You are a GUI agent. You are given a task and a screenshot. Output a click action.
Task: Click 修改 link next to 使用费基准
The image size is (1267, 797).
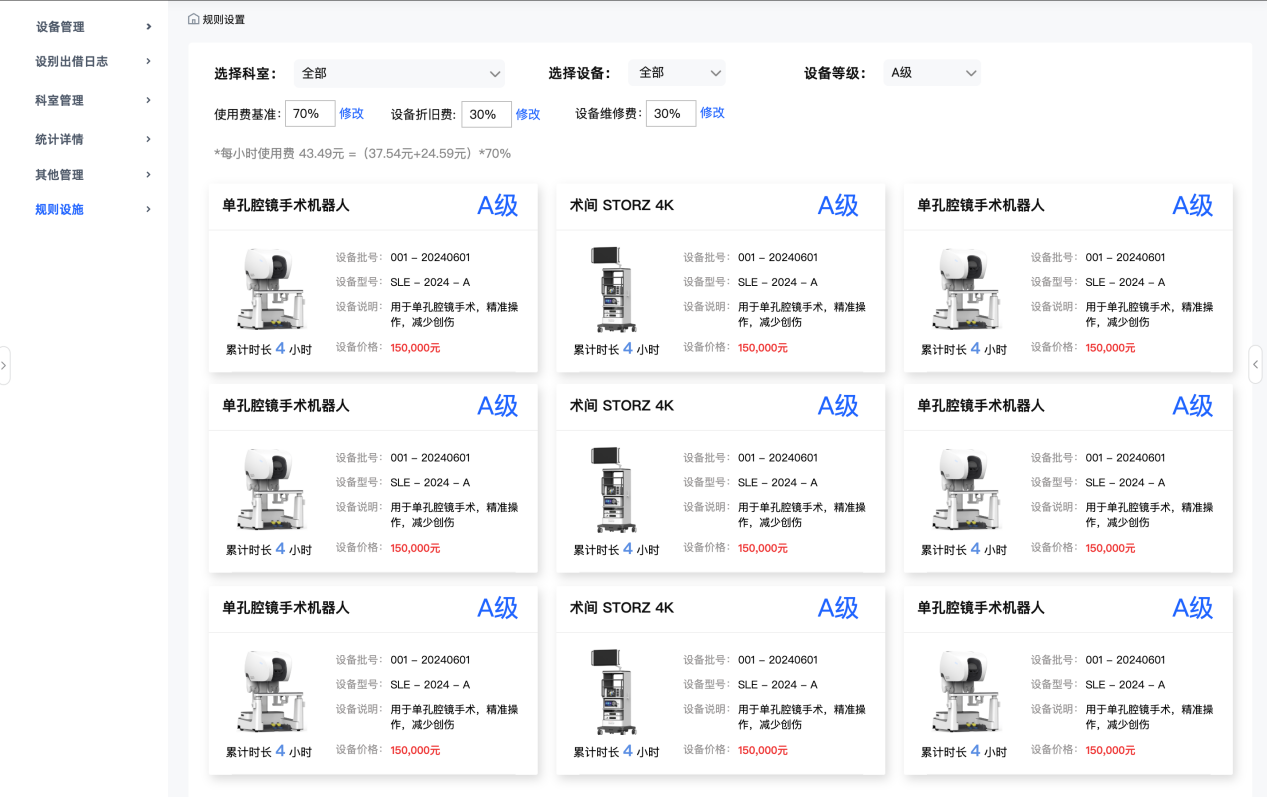click(x=351, y=113)
